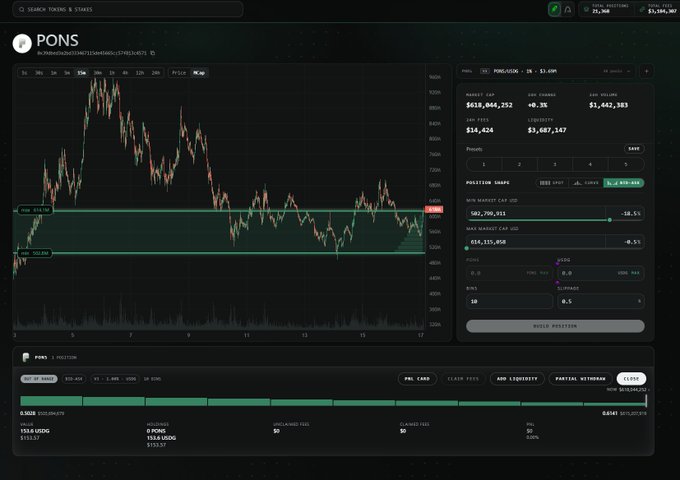
Task: Click the Curve shape icon
Action: (577, 183)
